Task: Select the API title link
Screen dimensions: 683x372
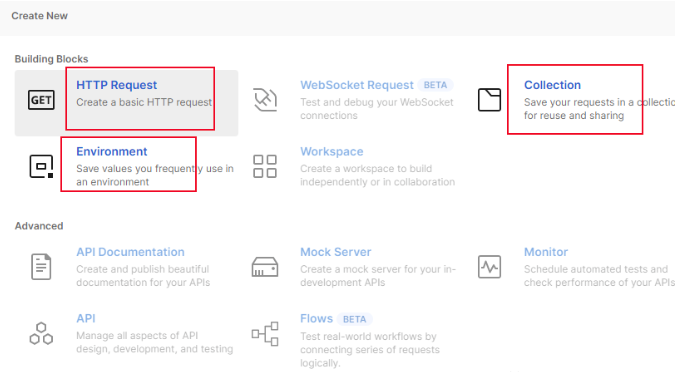Action: click(86, 318)
